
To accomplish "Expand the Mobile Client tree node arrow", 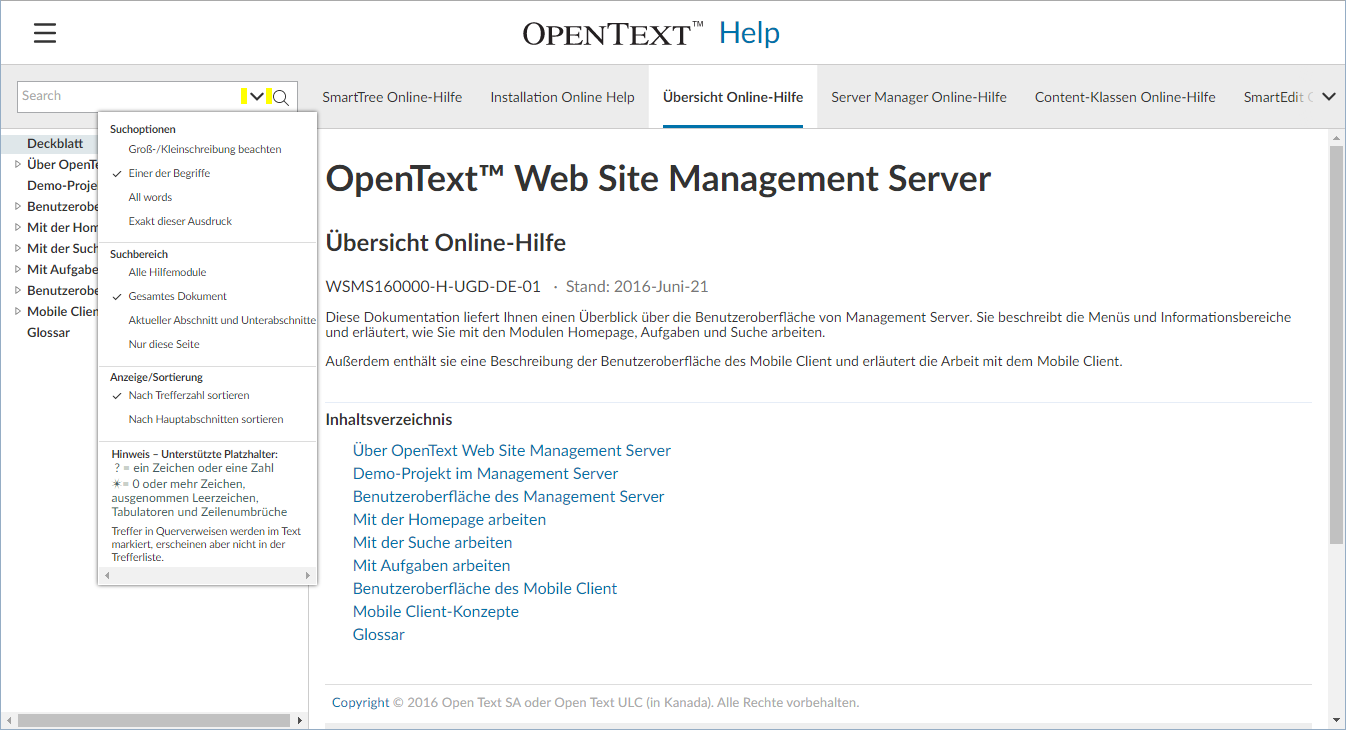I will (x=17, y=311).
